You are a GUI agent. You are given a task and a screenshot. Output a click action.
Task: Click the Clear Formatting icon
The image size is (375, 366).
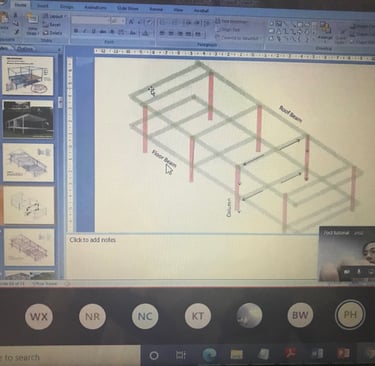tap(150, 22)
